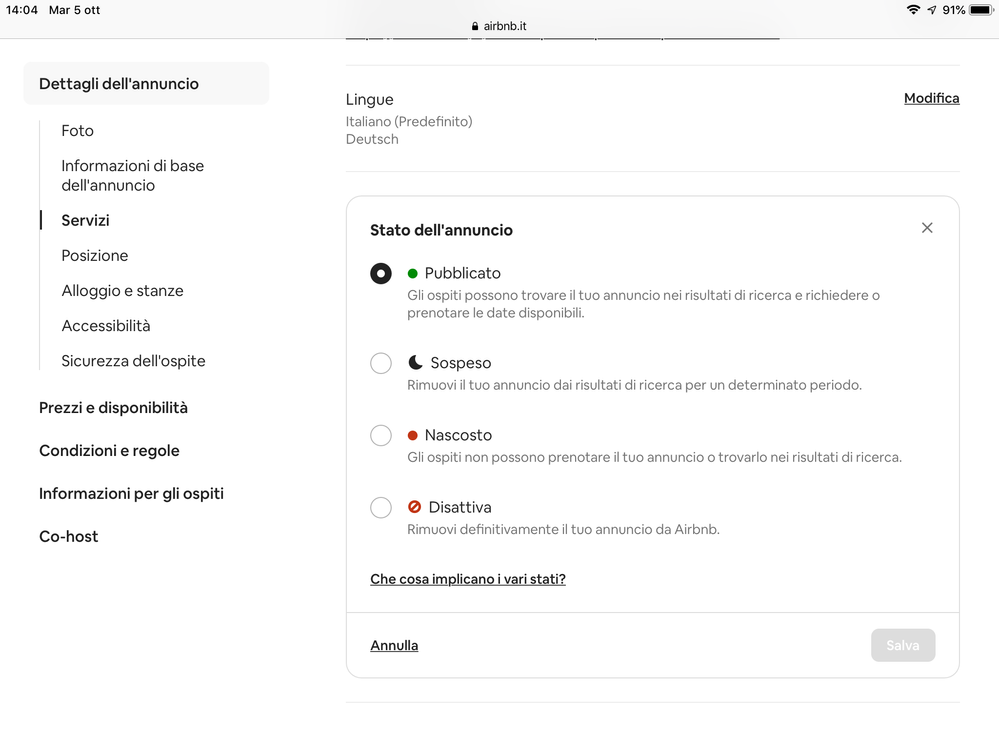Image resolution: width=999 pixels, height=749 pixels.
Task: Open the Foto sidebar item
Action: pyautogui.click(x=77, y=131)
